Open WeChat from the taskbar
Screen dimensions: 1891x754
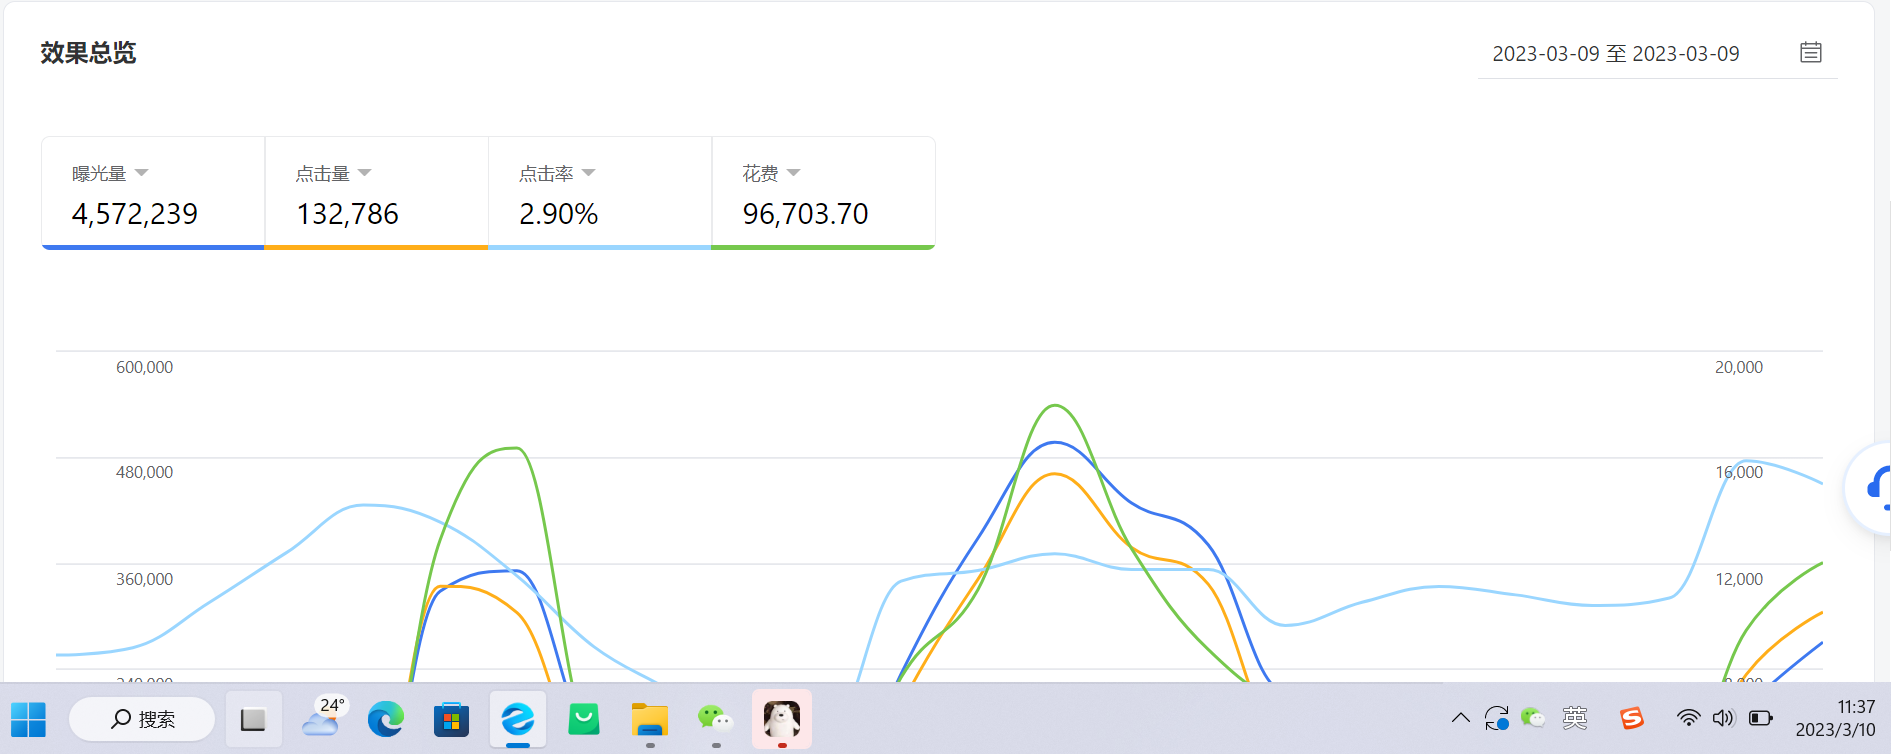coord(716,719)
